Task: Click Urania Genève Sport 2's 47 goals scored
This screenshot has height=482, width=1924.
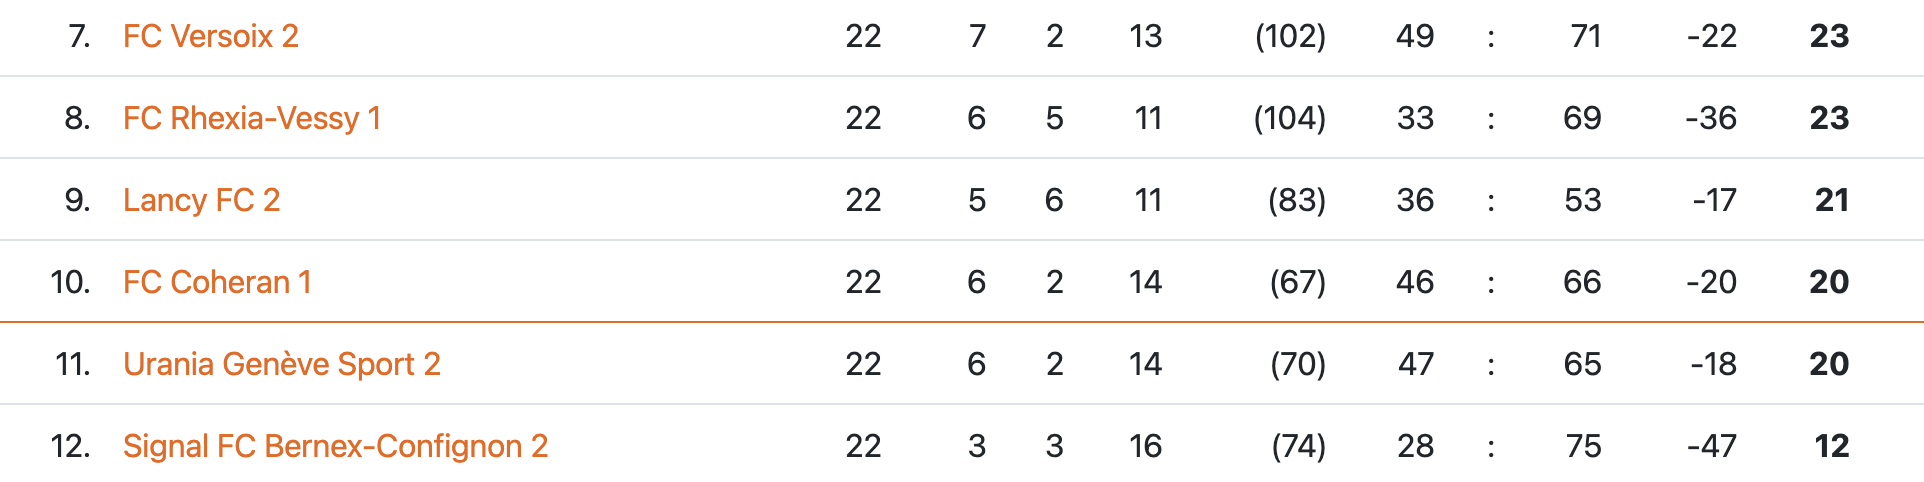Action: click(x=1415, y=365)
